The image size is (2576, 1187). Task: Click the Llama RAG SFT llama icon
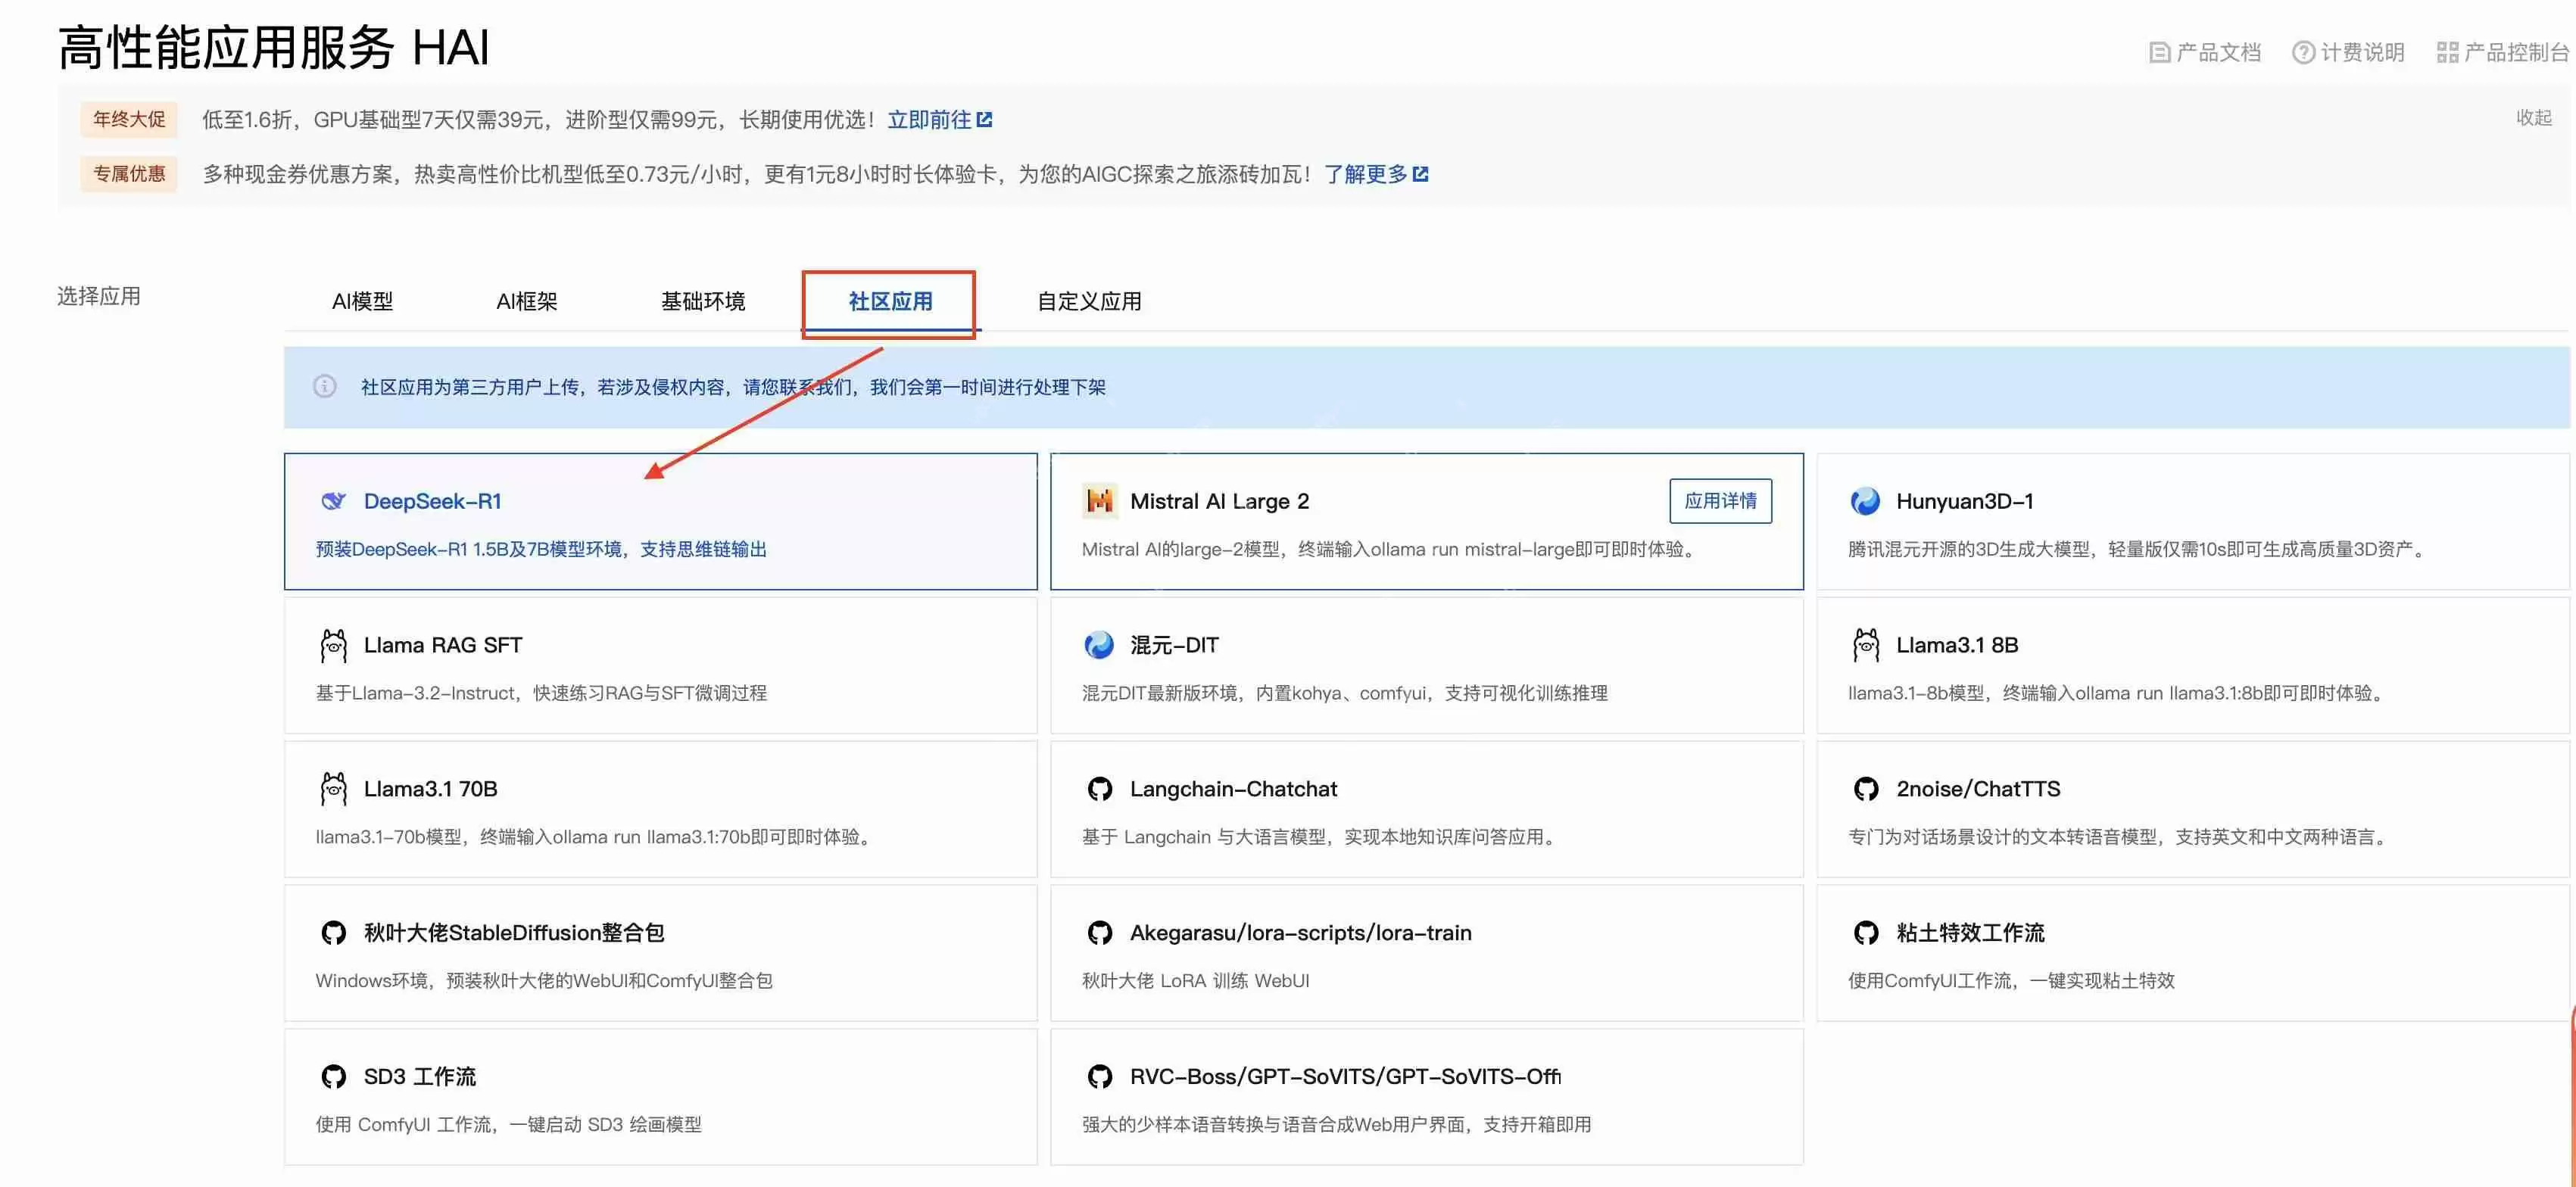pyautogui.click(x=333, y=645)
